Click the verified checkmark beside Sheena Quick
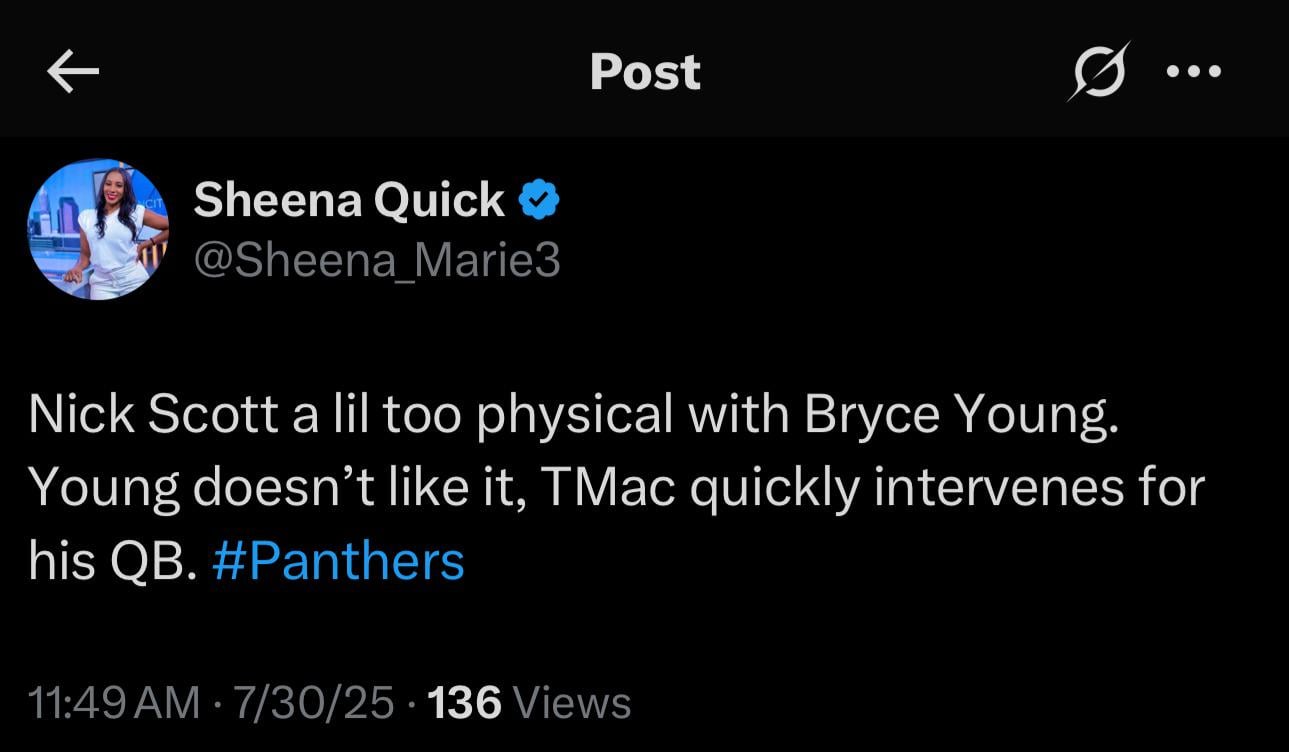Viewport: 1289px width, 752px height. pos(537,198)
